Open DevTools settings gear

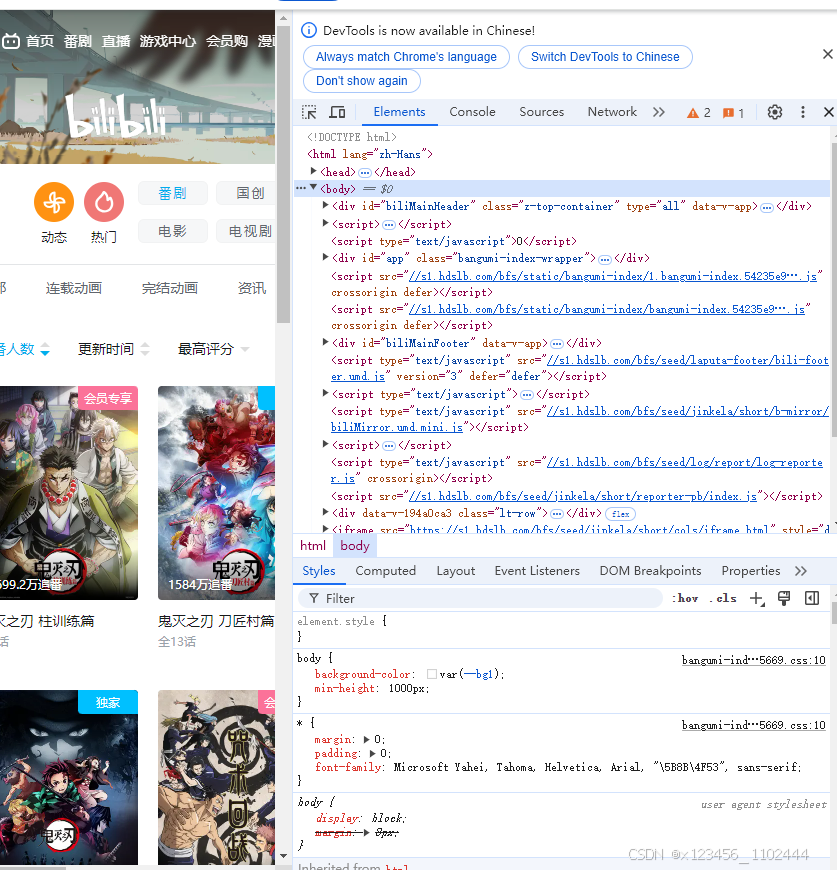[x=775, y=112]
